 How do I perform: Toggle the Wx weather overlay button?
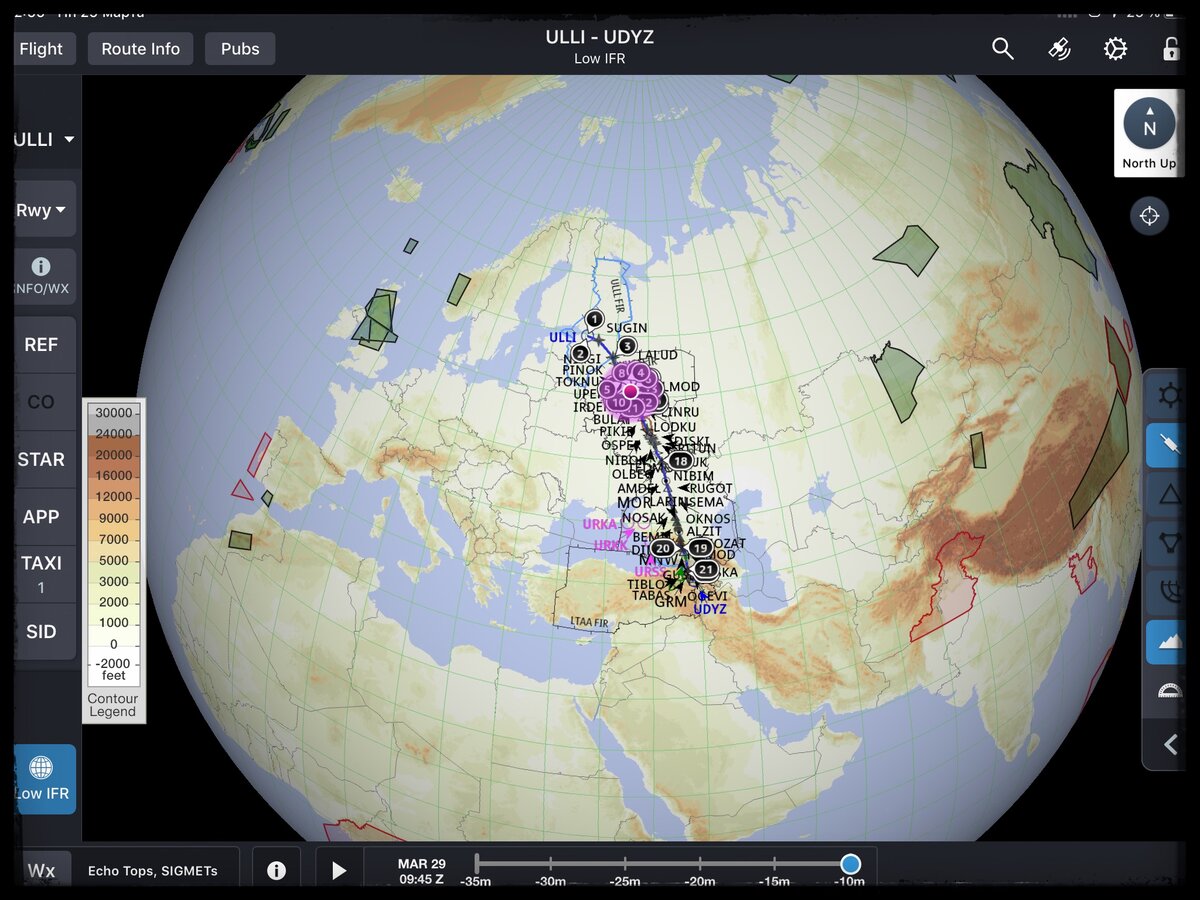tap(41, 870)
